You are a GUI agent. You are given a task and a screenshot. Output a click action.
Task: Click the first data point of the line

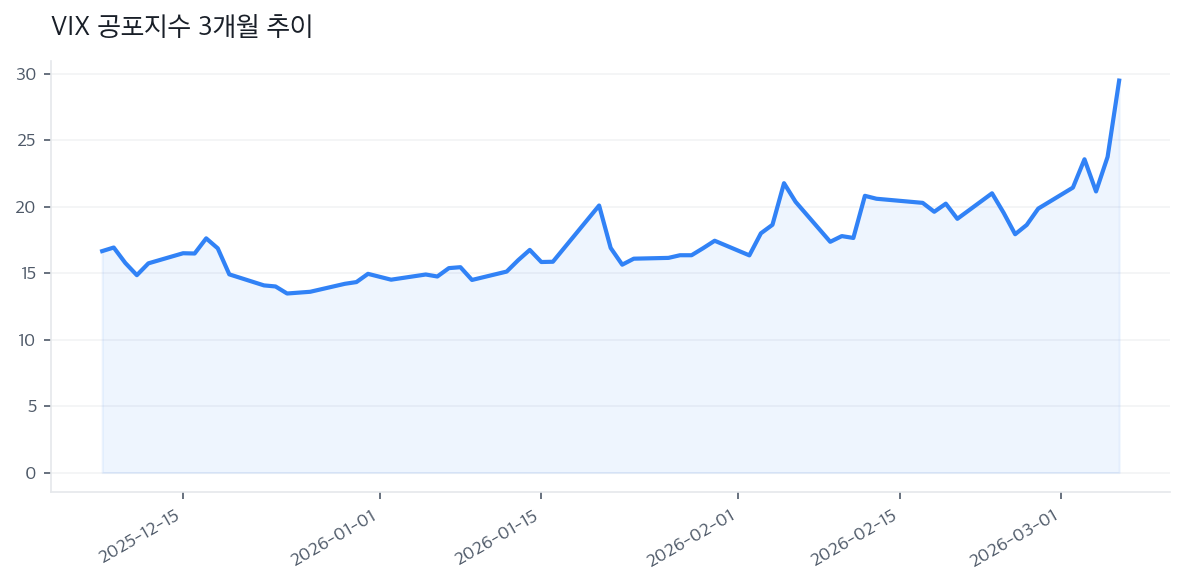coord(102,251)
